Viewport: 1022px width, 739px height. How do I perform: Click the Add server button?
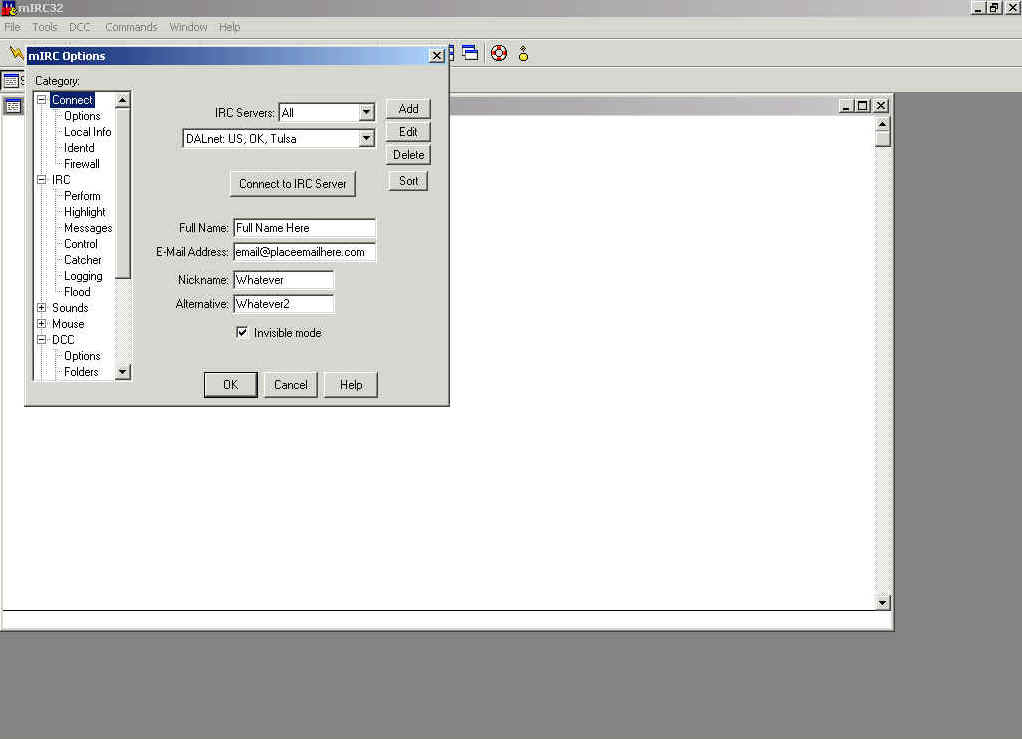coord(408,109)
